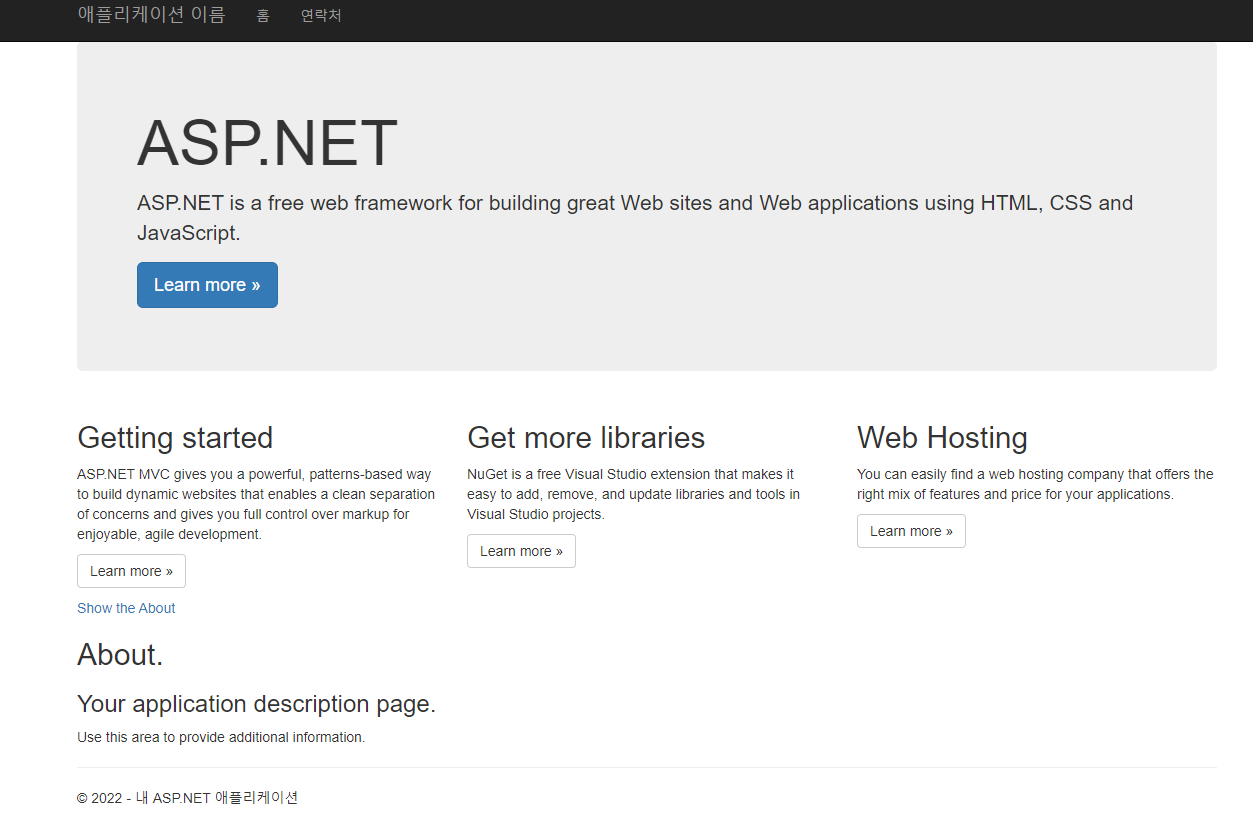
Task: Click Learn more under Web Hosting
Action: click(x=911, y=531)
